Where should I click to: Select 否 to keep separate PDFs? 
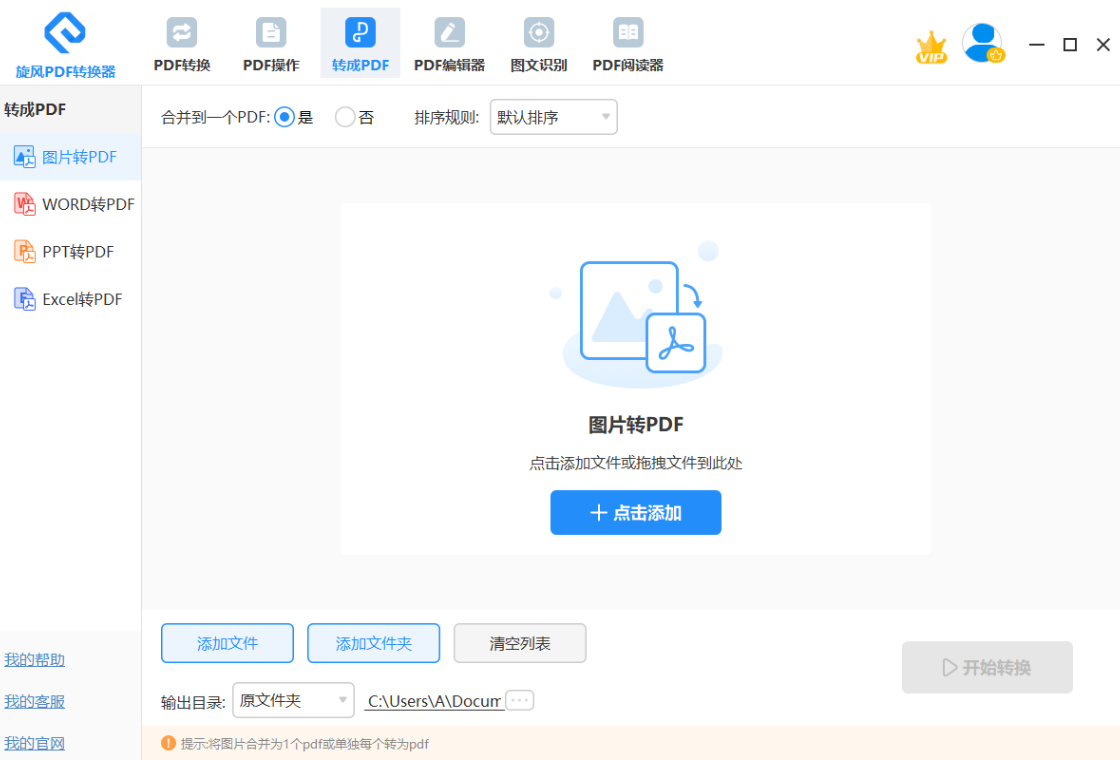click(x=345, y=117)
